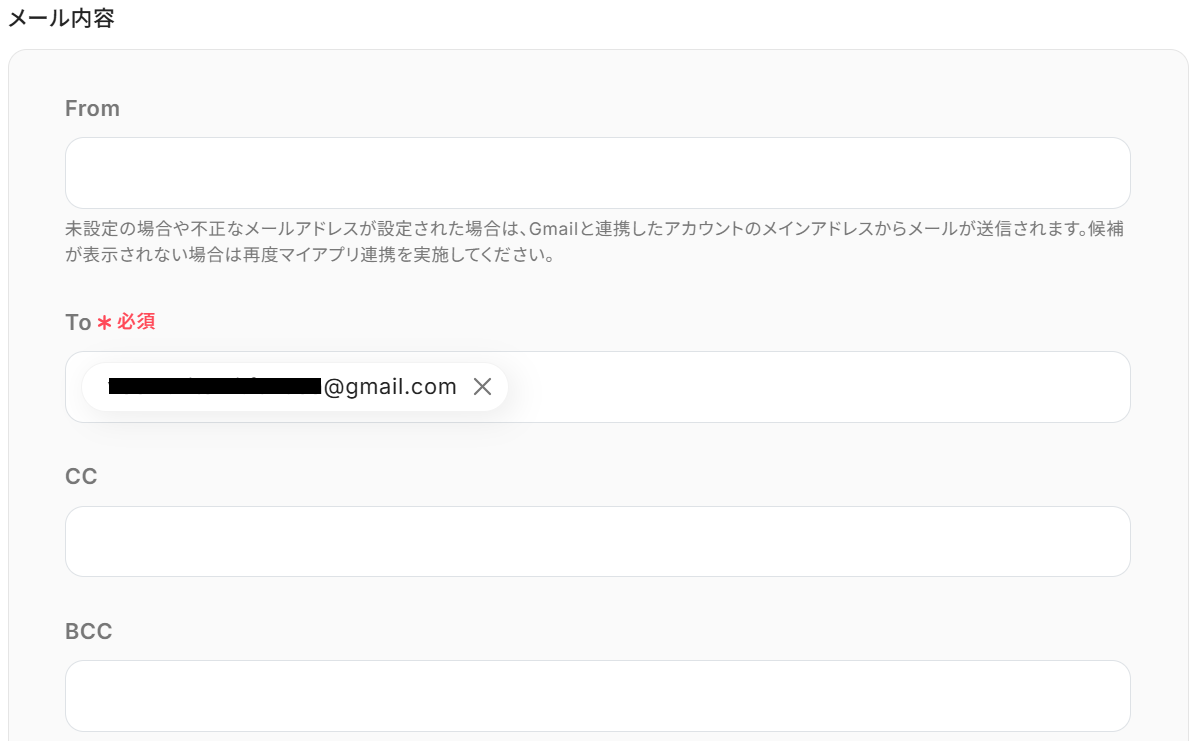
Task: Click the CC input field
Action: coord(597,541)
